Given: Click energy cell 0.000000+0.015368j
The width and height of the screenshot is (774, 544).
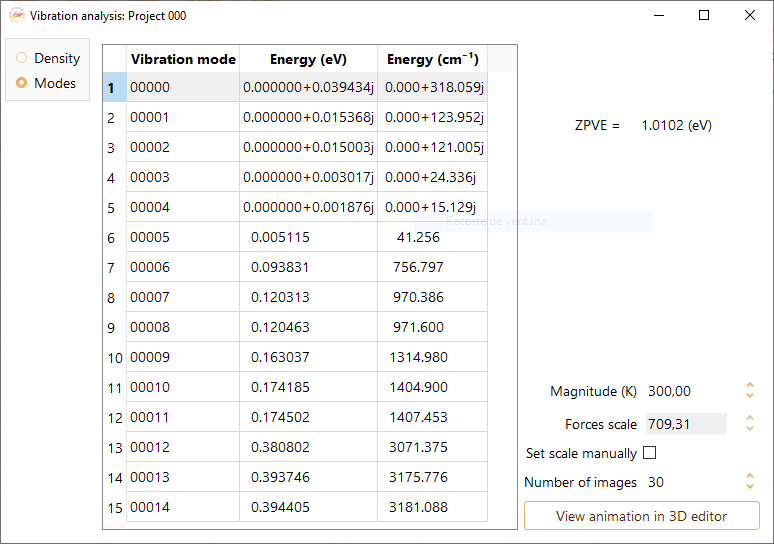Looking at the screenshot, I should [x=309, y=117].
